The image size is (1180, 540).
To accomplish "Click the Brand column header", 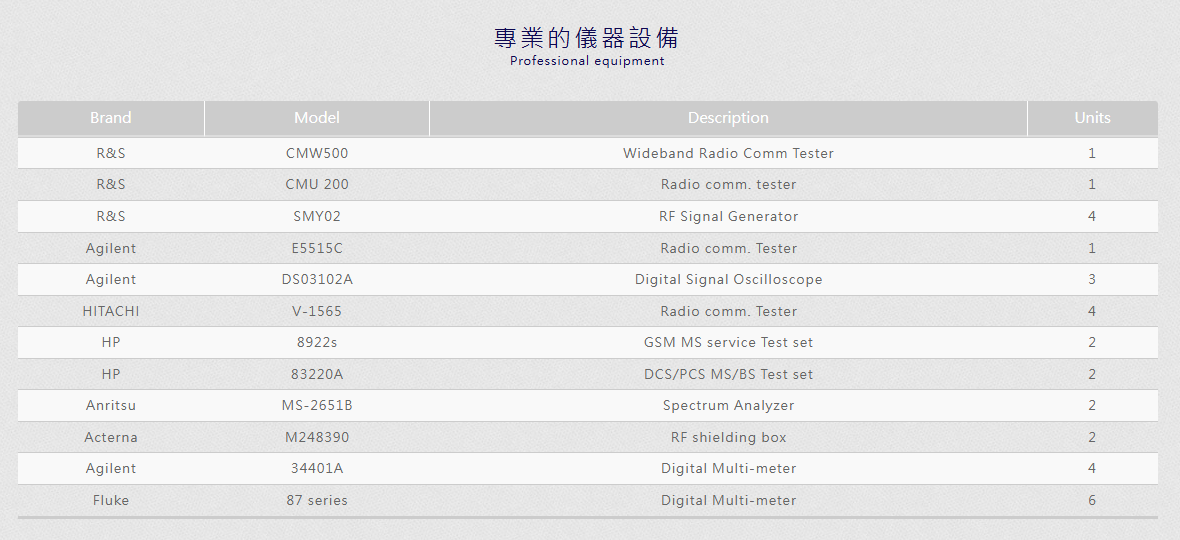I will tap(111, 118).
